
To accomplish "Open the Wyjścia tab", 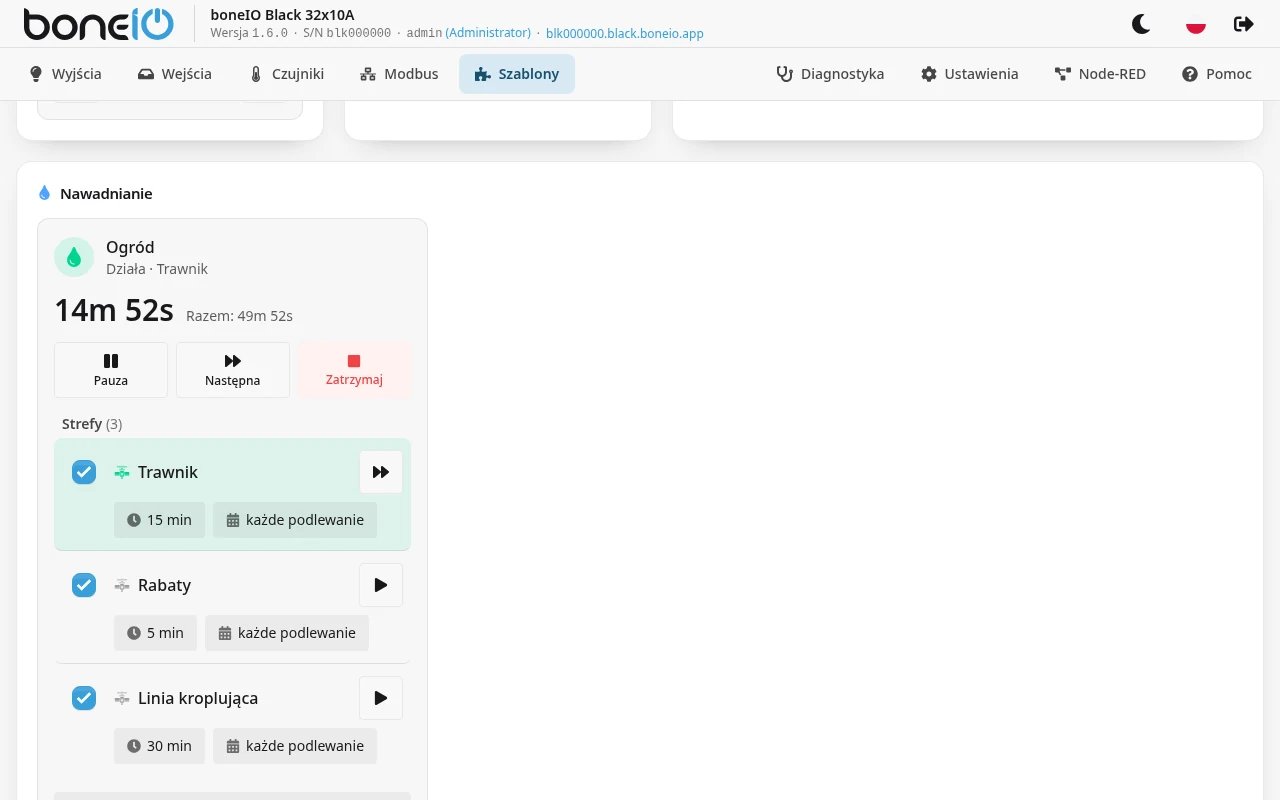I will [65, 74].
